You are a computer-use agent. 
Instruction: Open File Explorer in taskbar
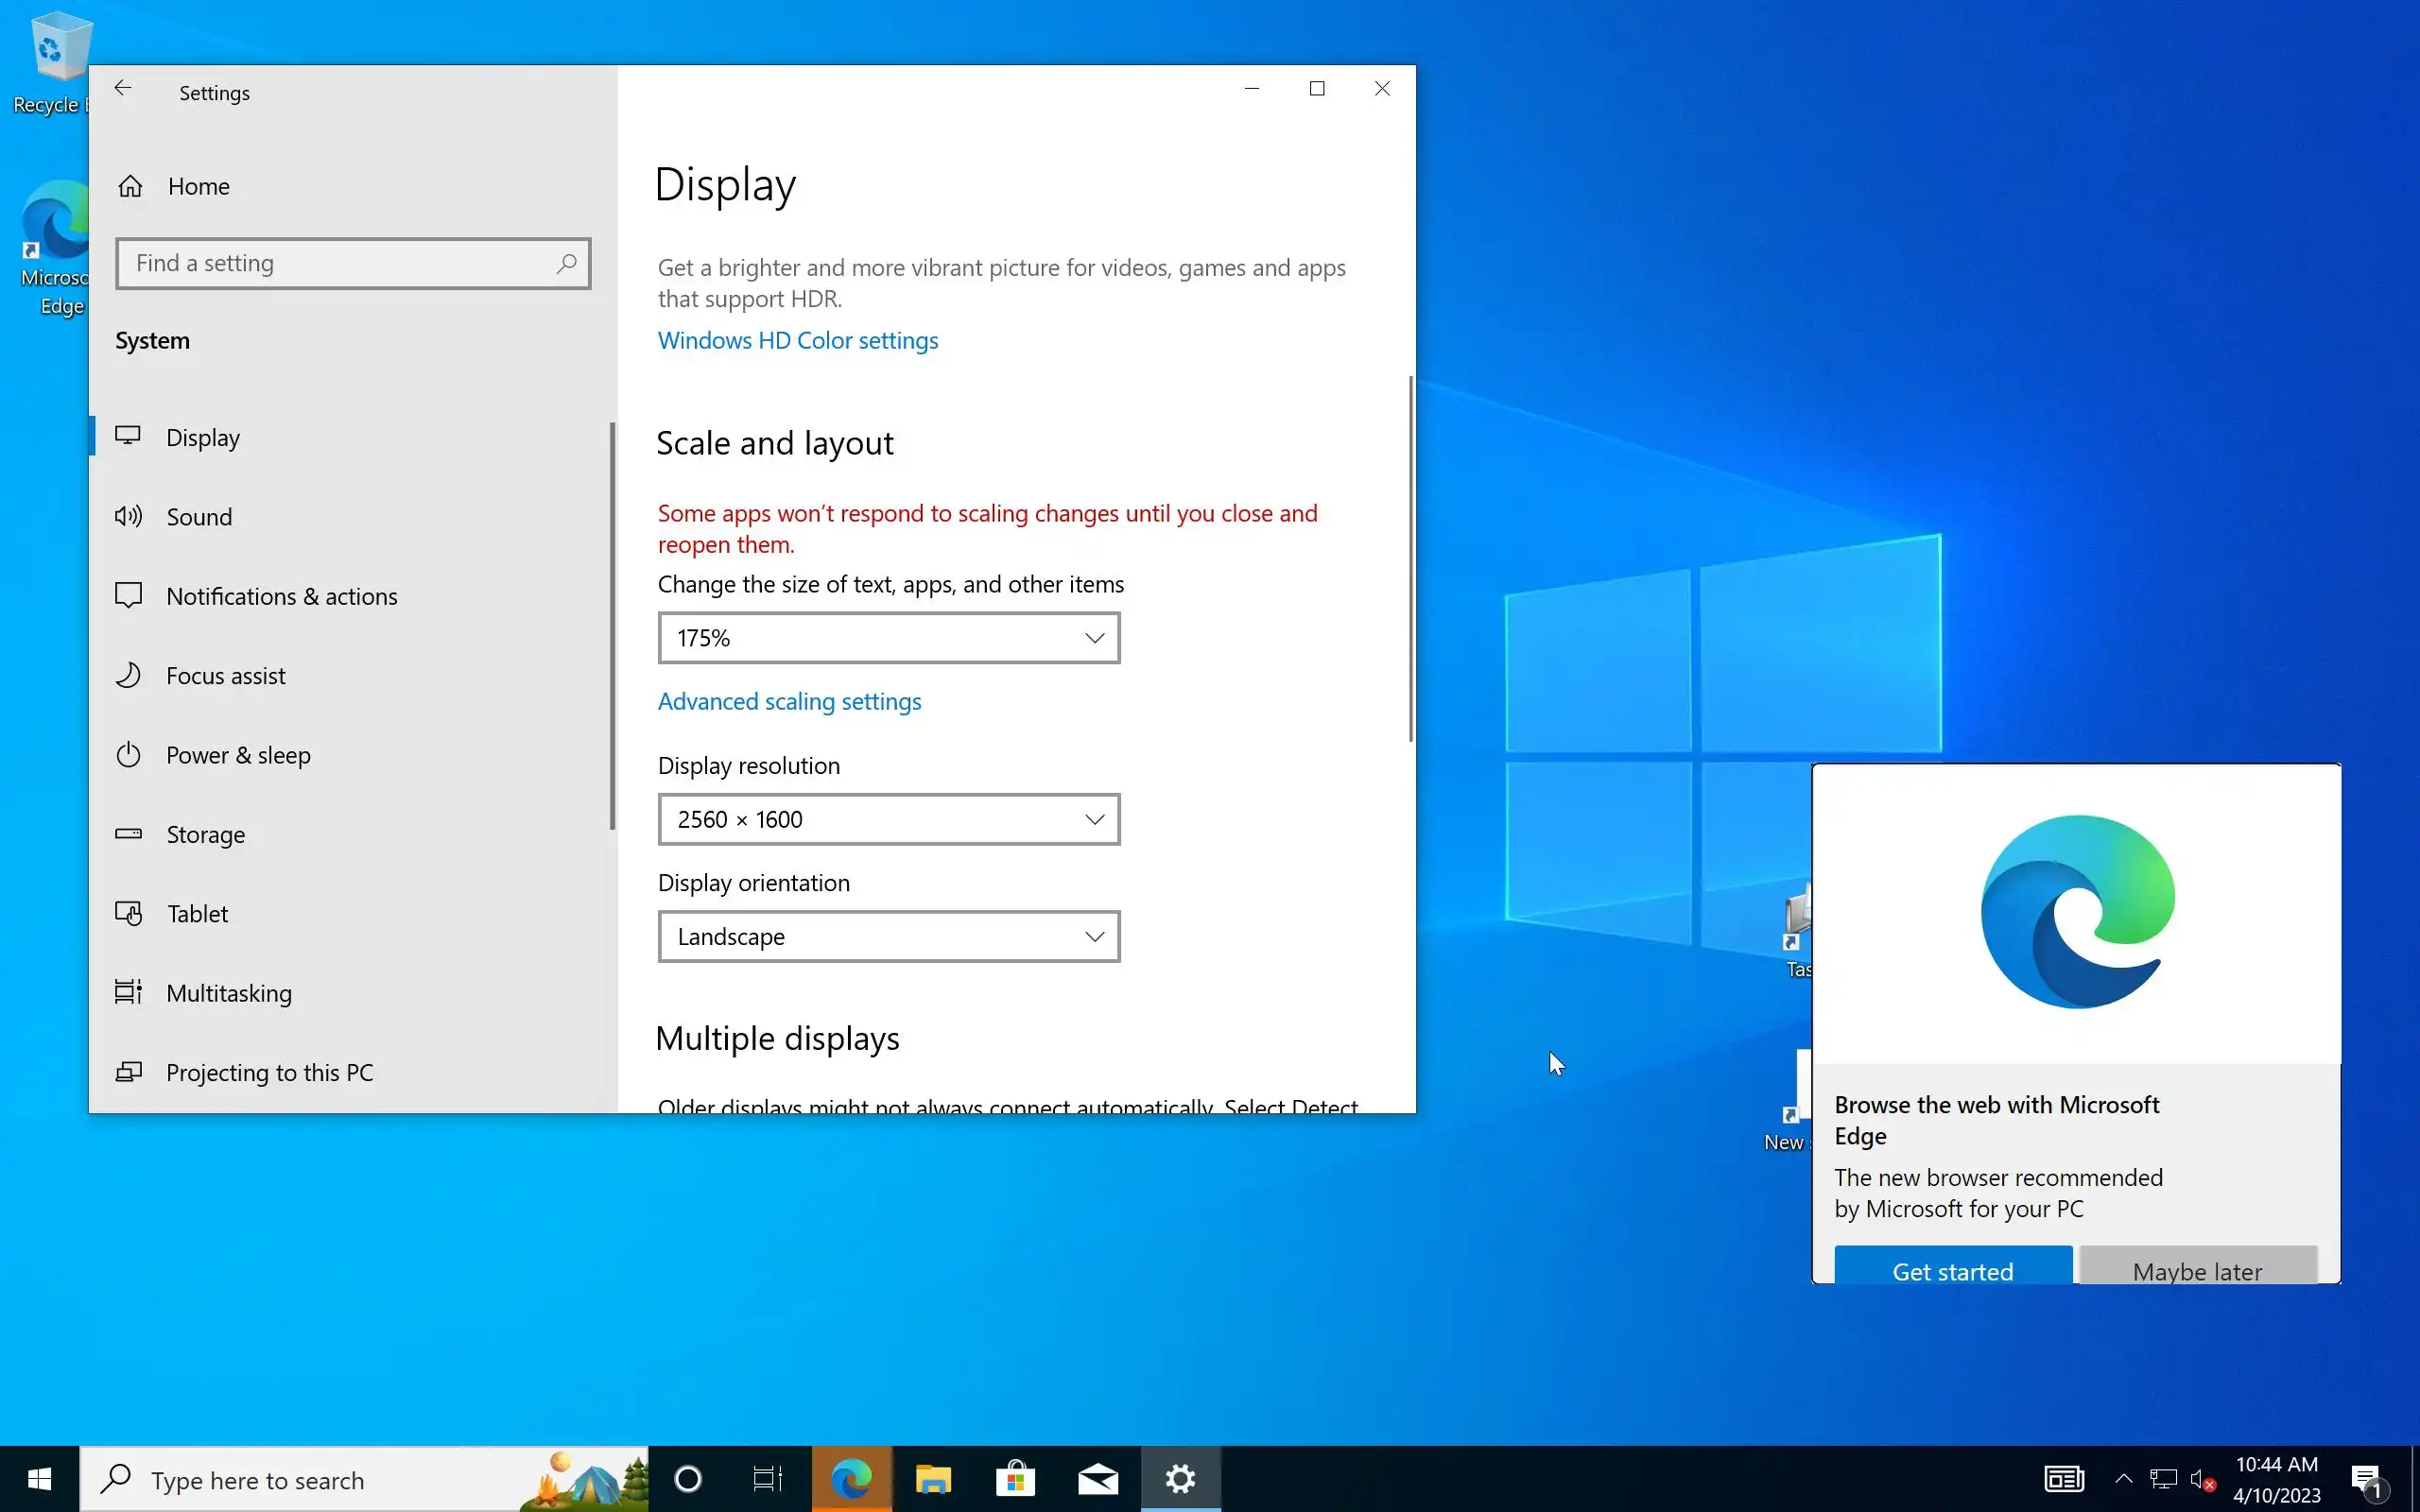932,1478
